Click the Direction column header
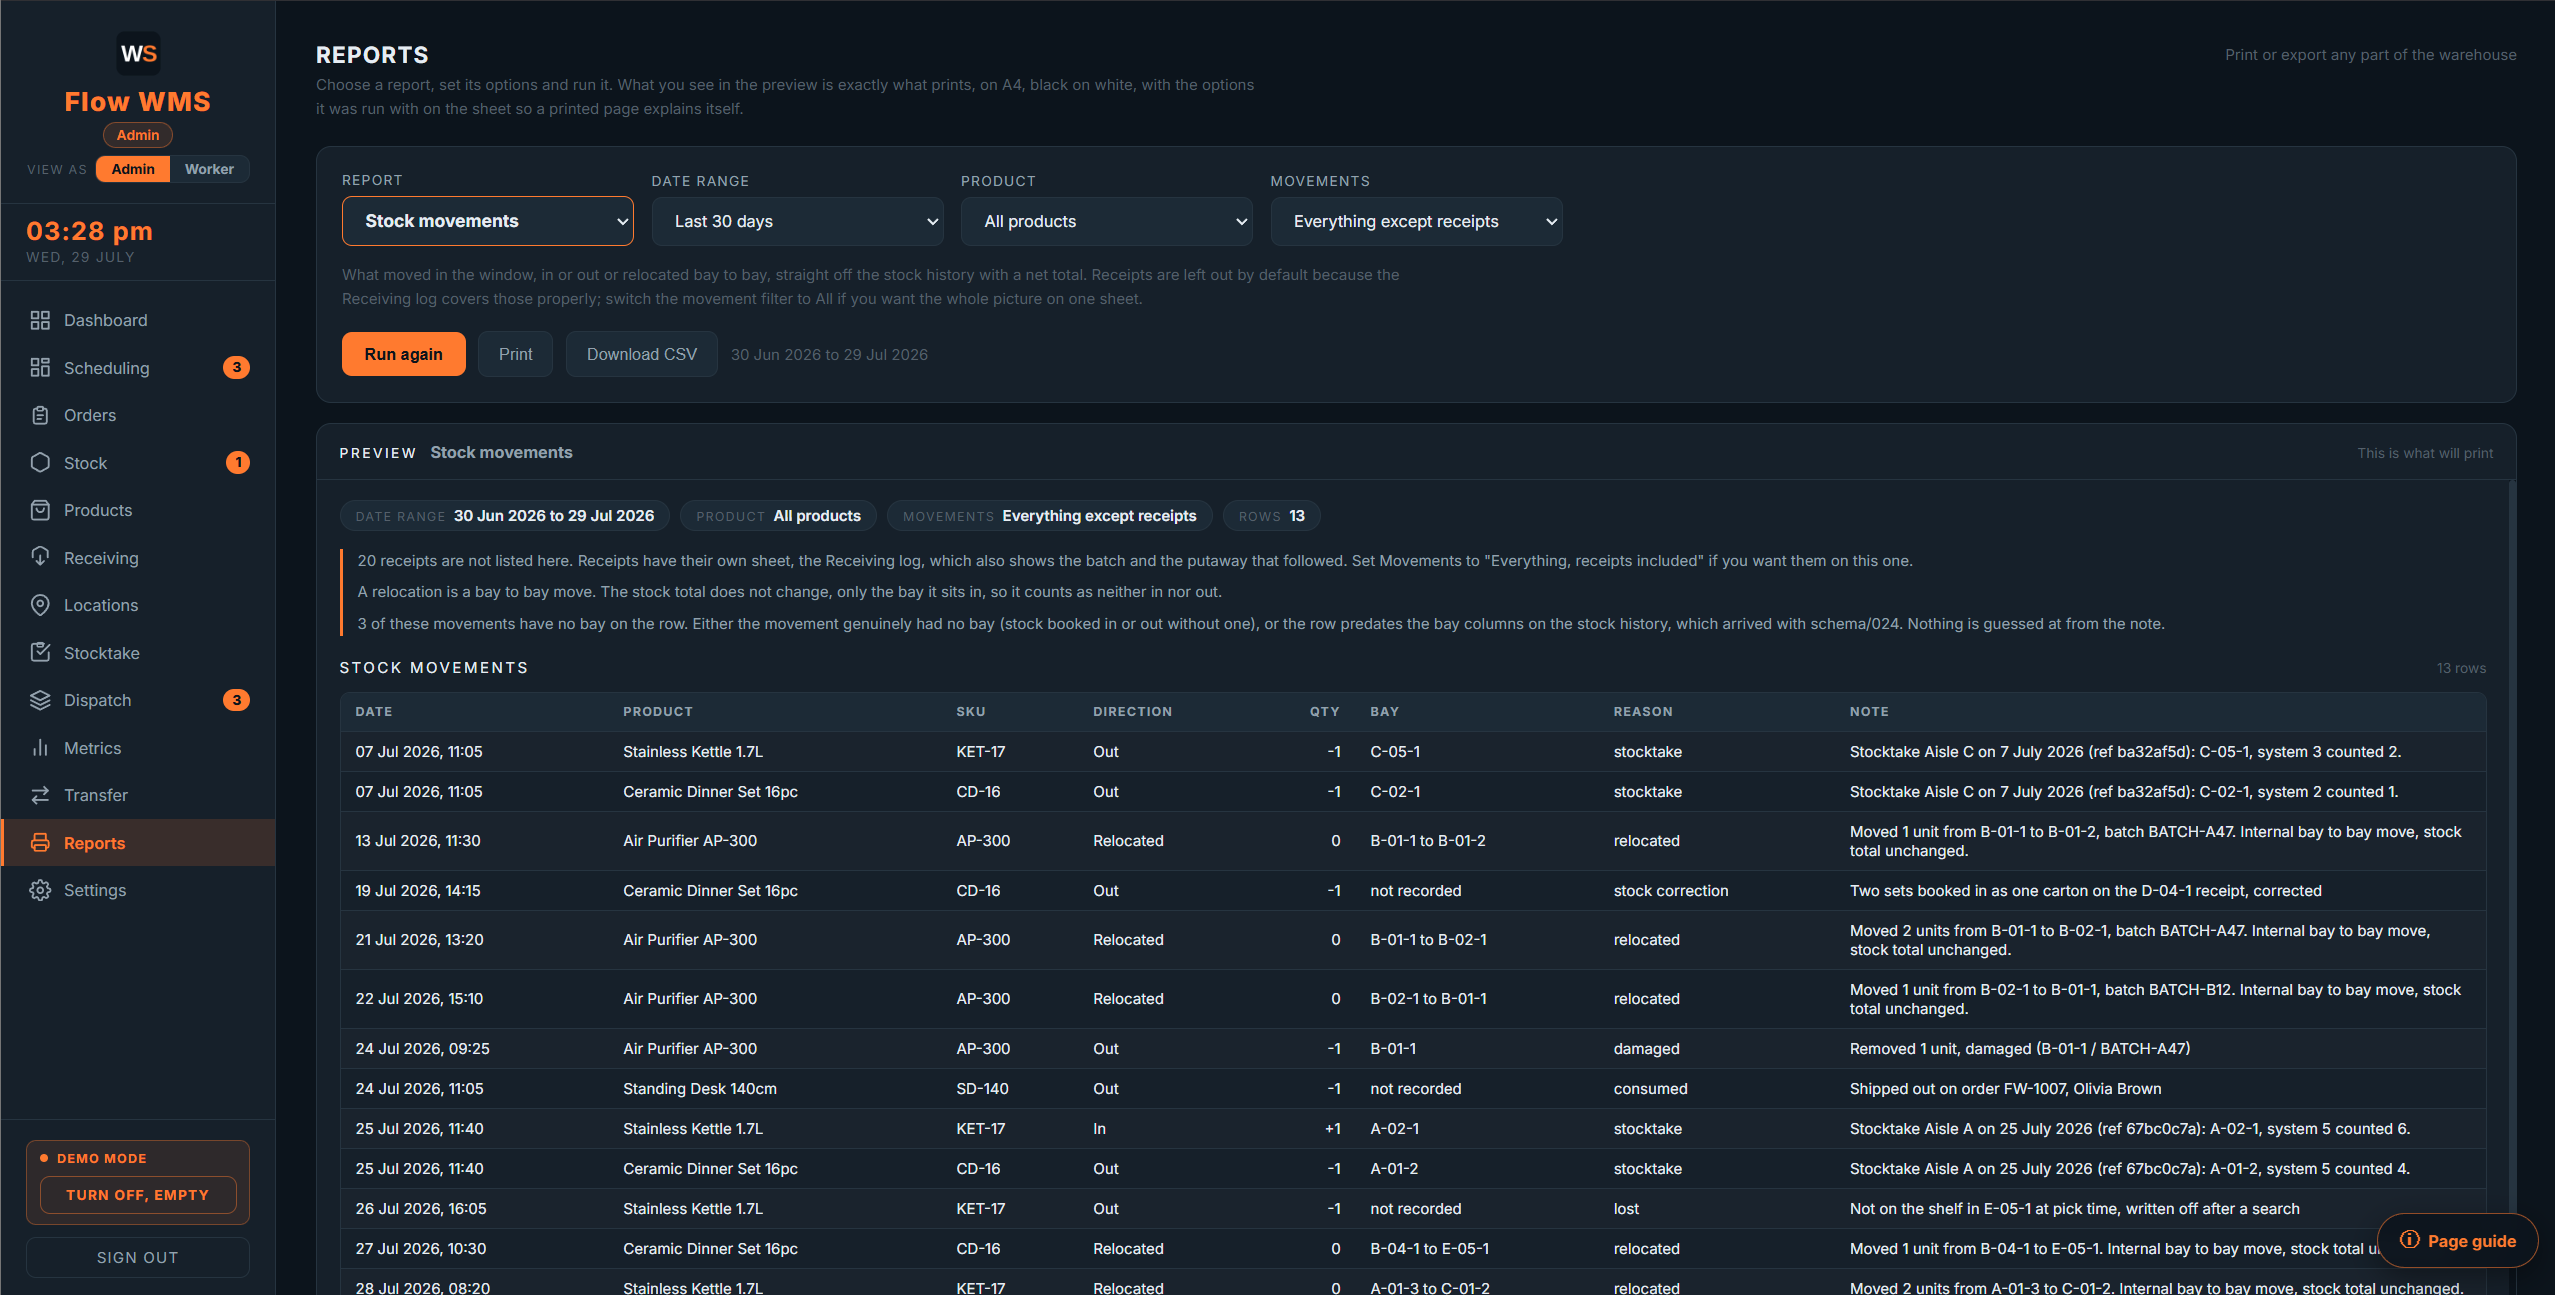The width and height of the screenshot is (2555, 1295). point(1132,712)
